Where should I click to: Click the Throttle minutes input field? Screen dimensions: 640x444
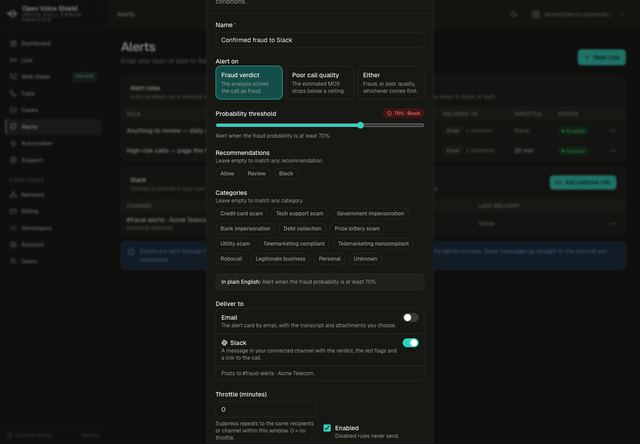pyautogui.click(x=266, y=409)
